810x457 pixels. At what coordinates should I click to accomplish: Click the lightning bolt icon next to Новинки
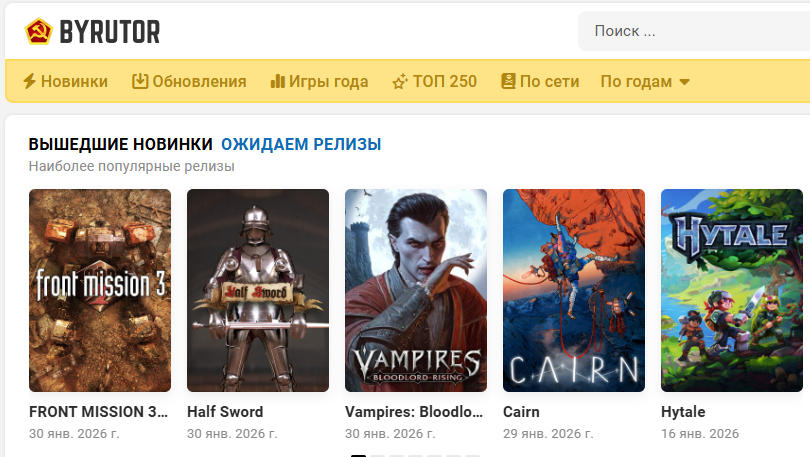point(29,81)
